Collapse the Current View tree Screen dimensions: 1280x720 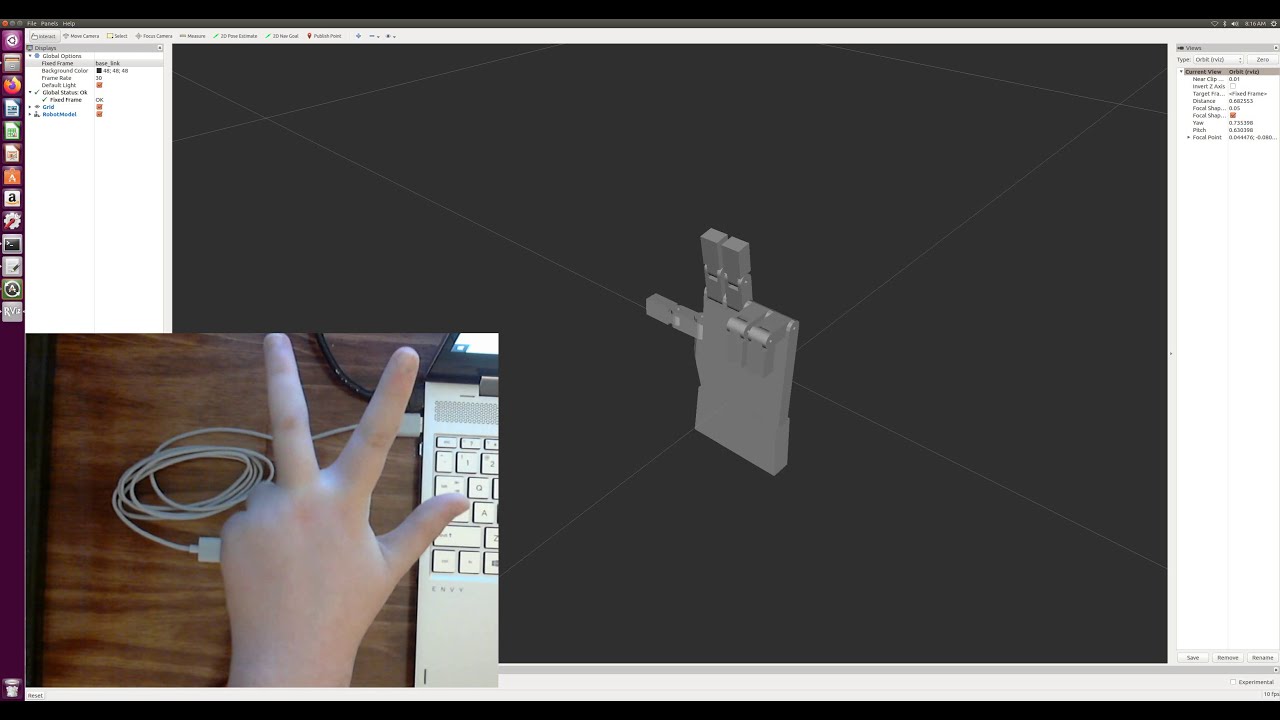[x=1181, y=72]
